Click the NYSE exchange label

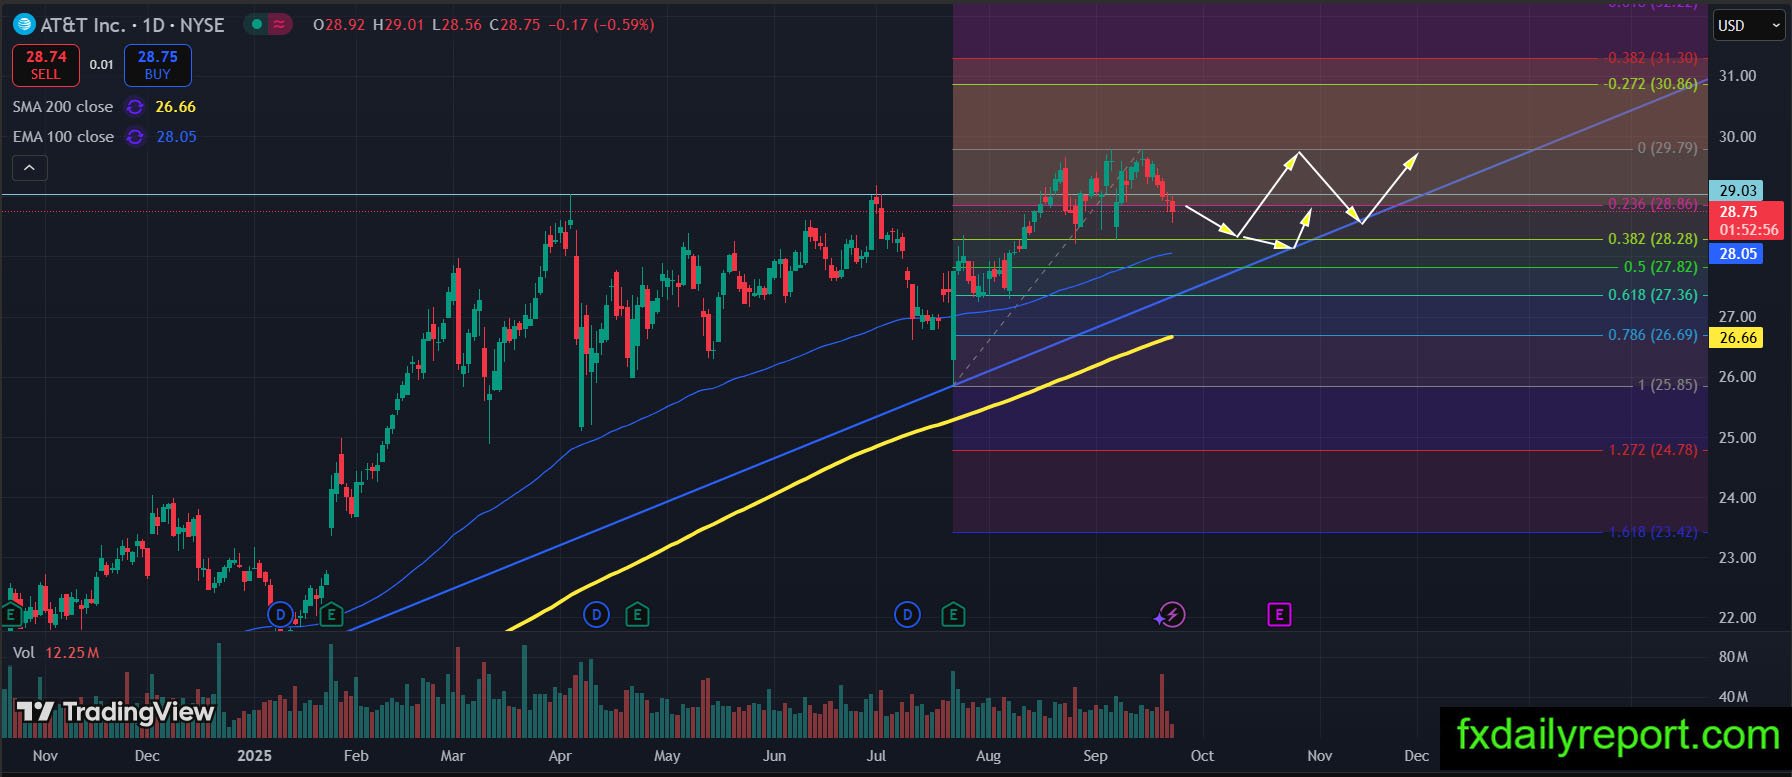click(203, 25)
